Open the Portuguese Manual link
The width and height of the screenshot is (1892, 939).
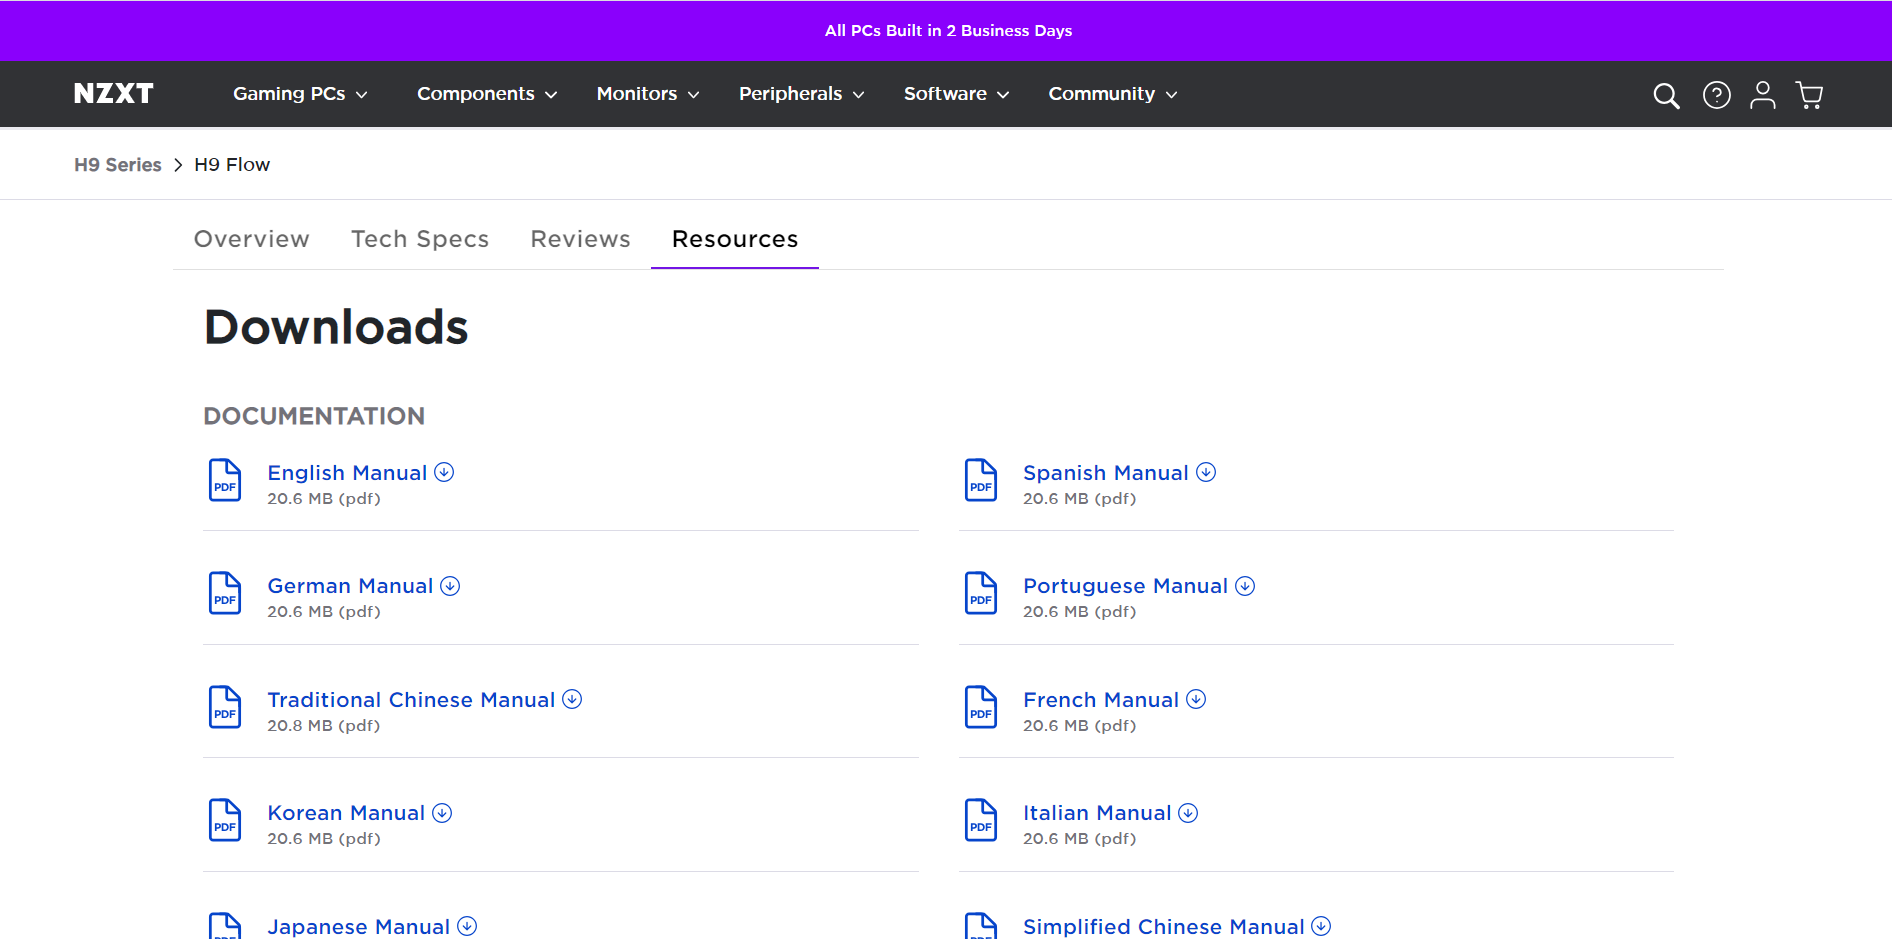click(x=1125, y=586)
